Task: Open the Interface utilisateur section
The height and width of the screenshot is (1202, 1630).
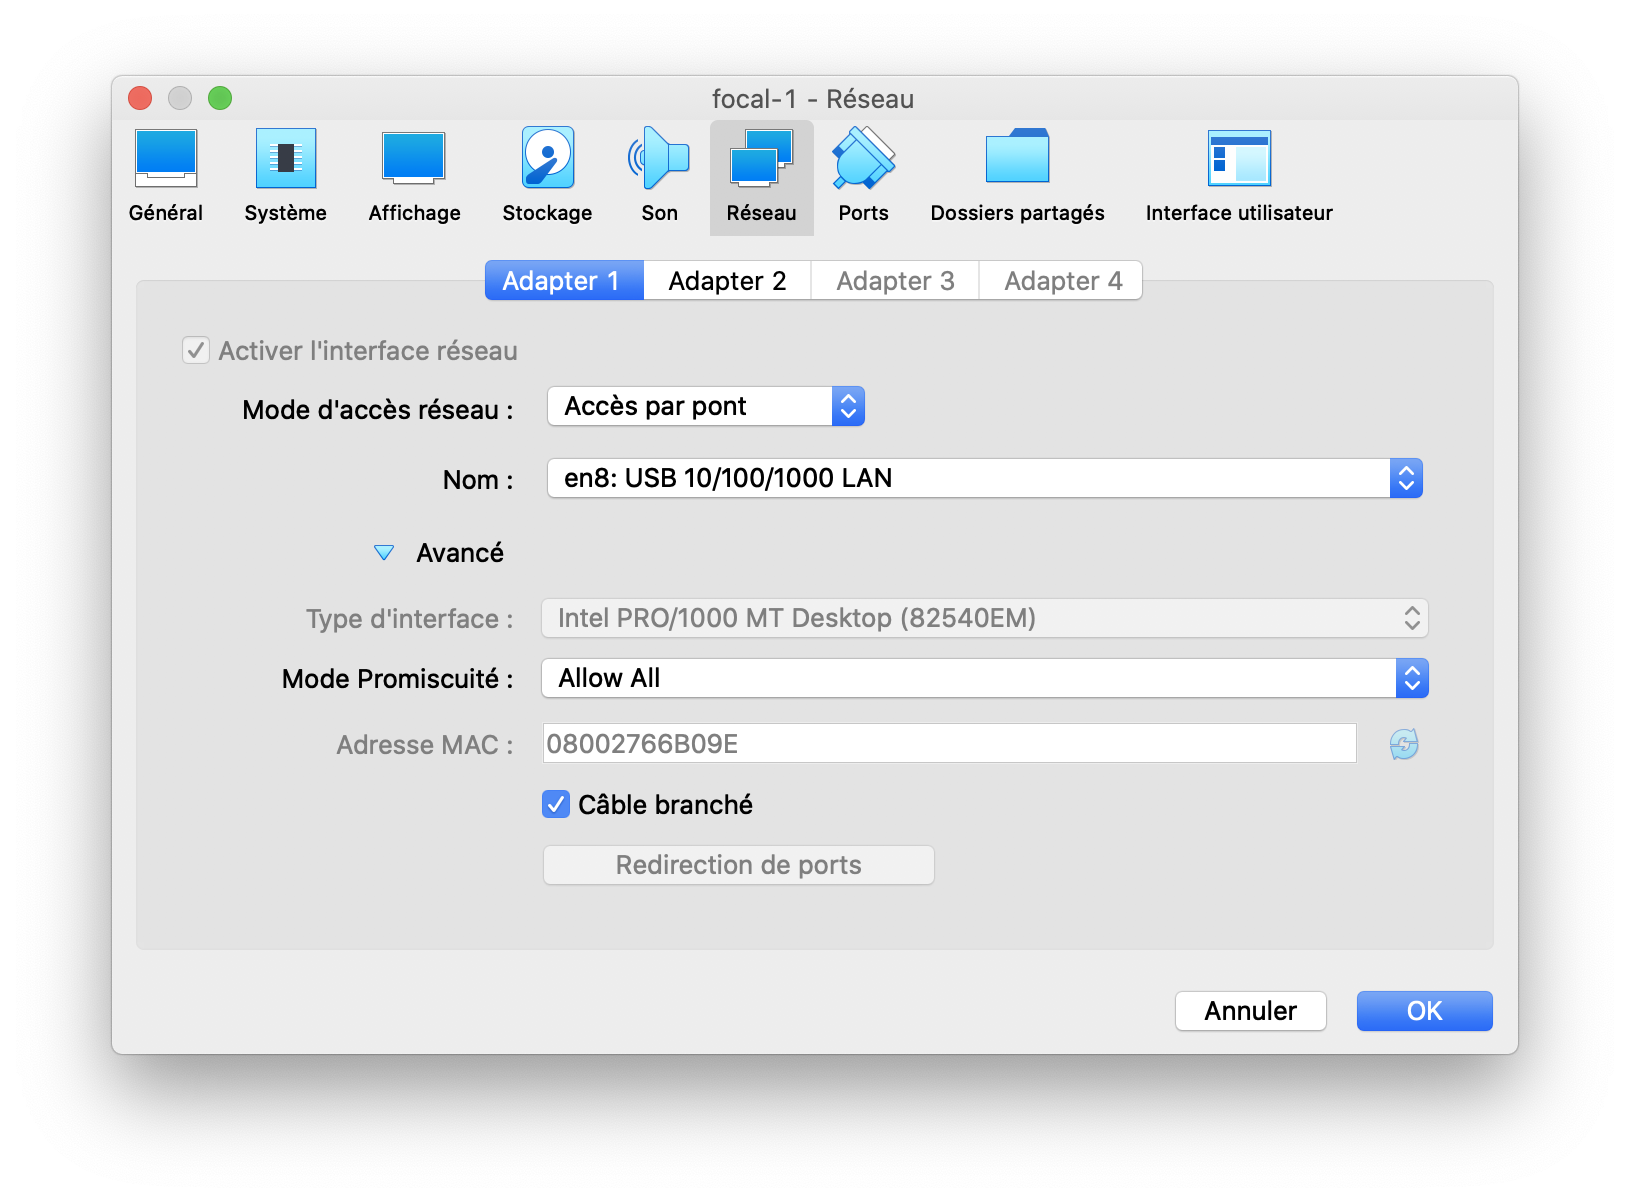Action: coord(1239,177)
